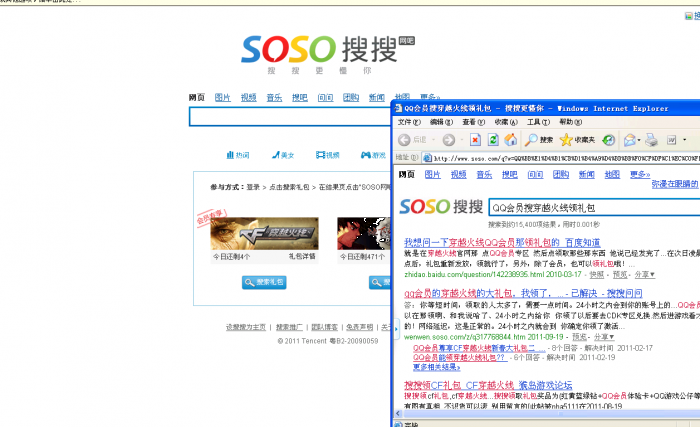Viewport: 700px width, 427px height.
Task: Open 美女 category on SOSO homepage
Action: click(283, 155)
